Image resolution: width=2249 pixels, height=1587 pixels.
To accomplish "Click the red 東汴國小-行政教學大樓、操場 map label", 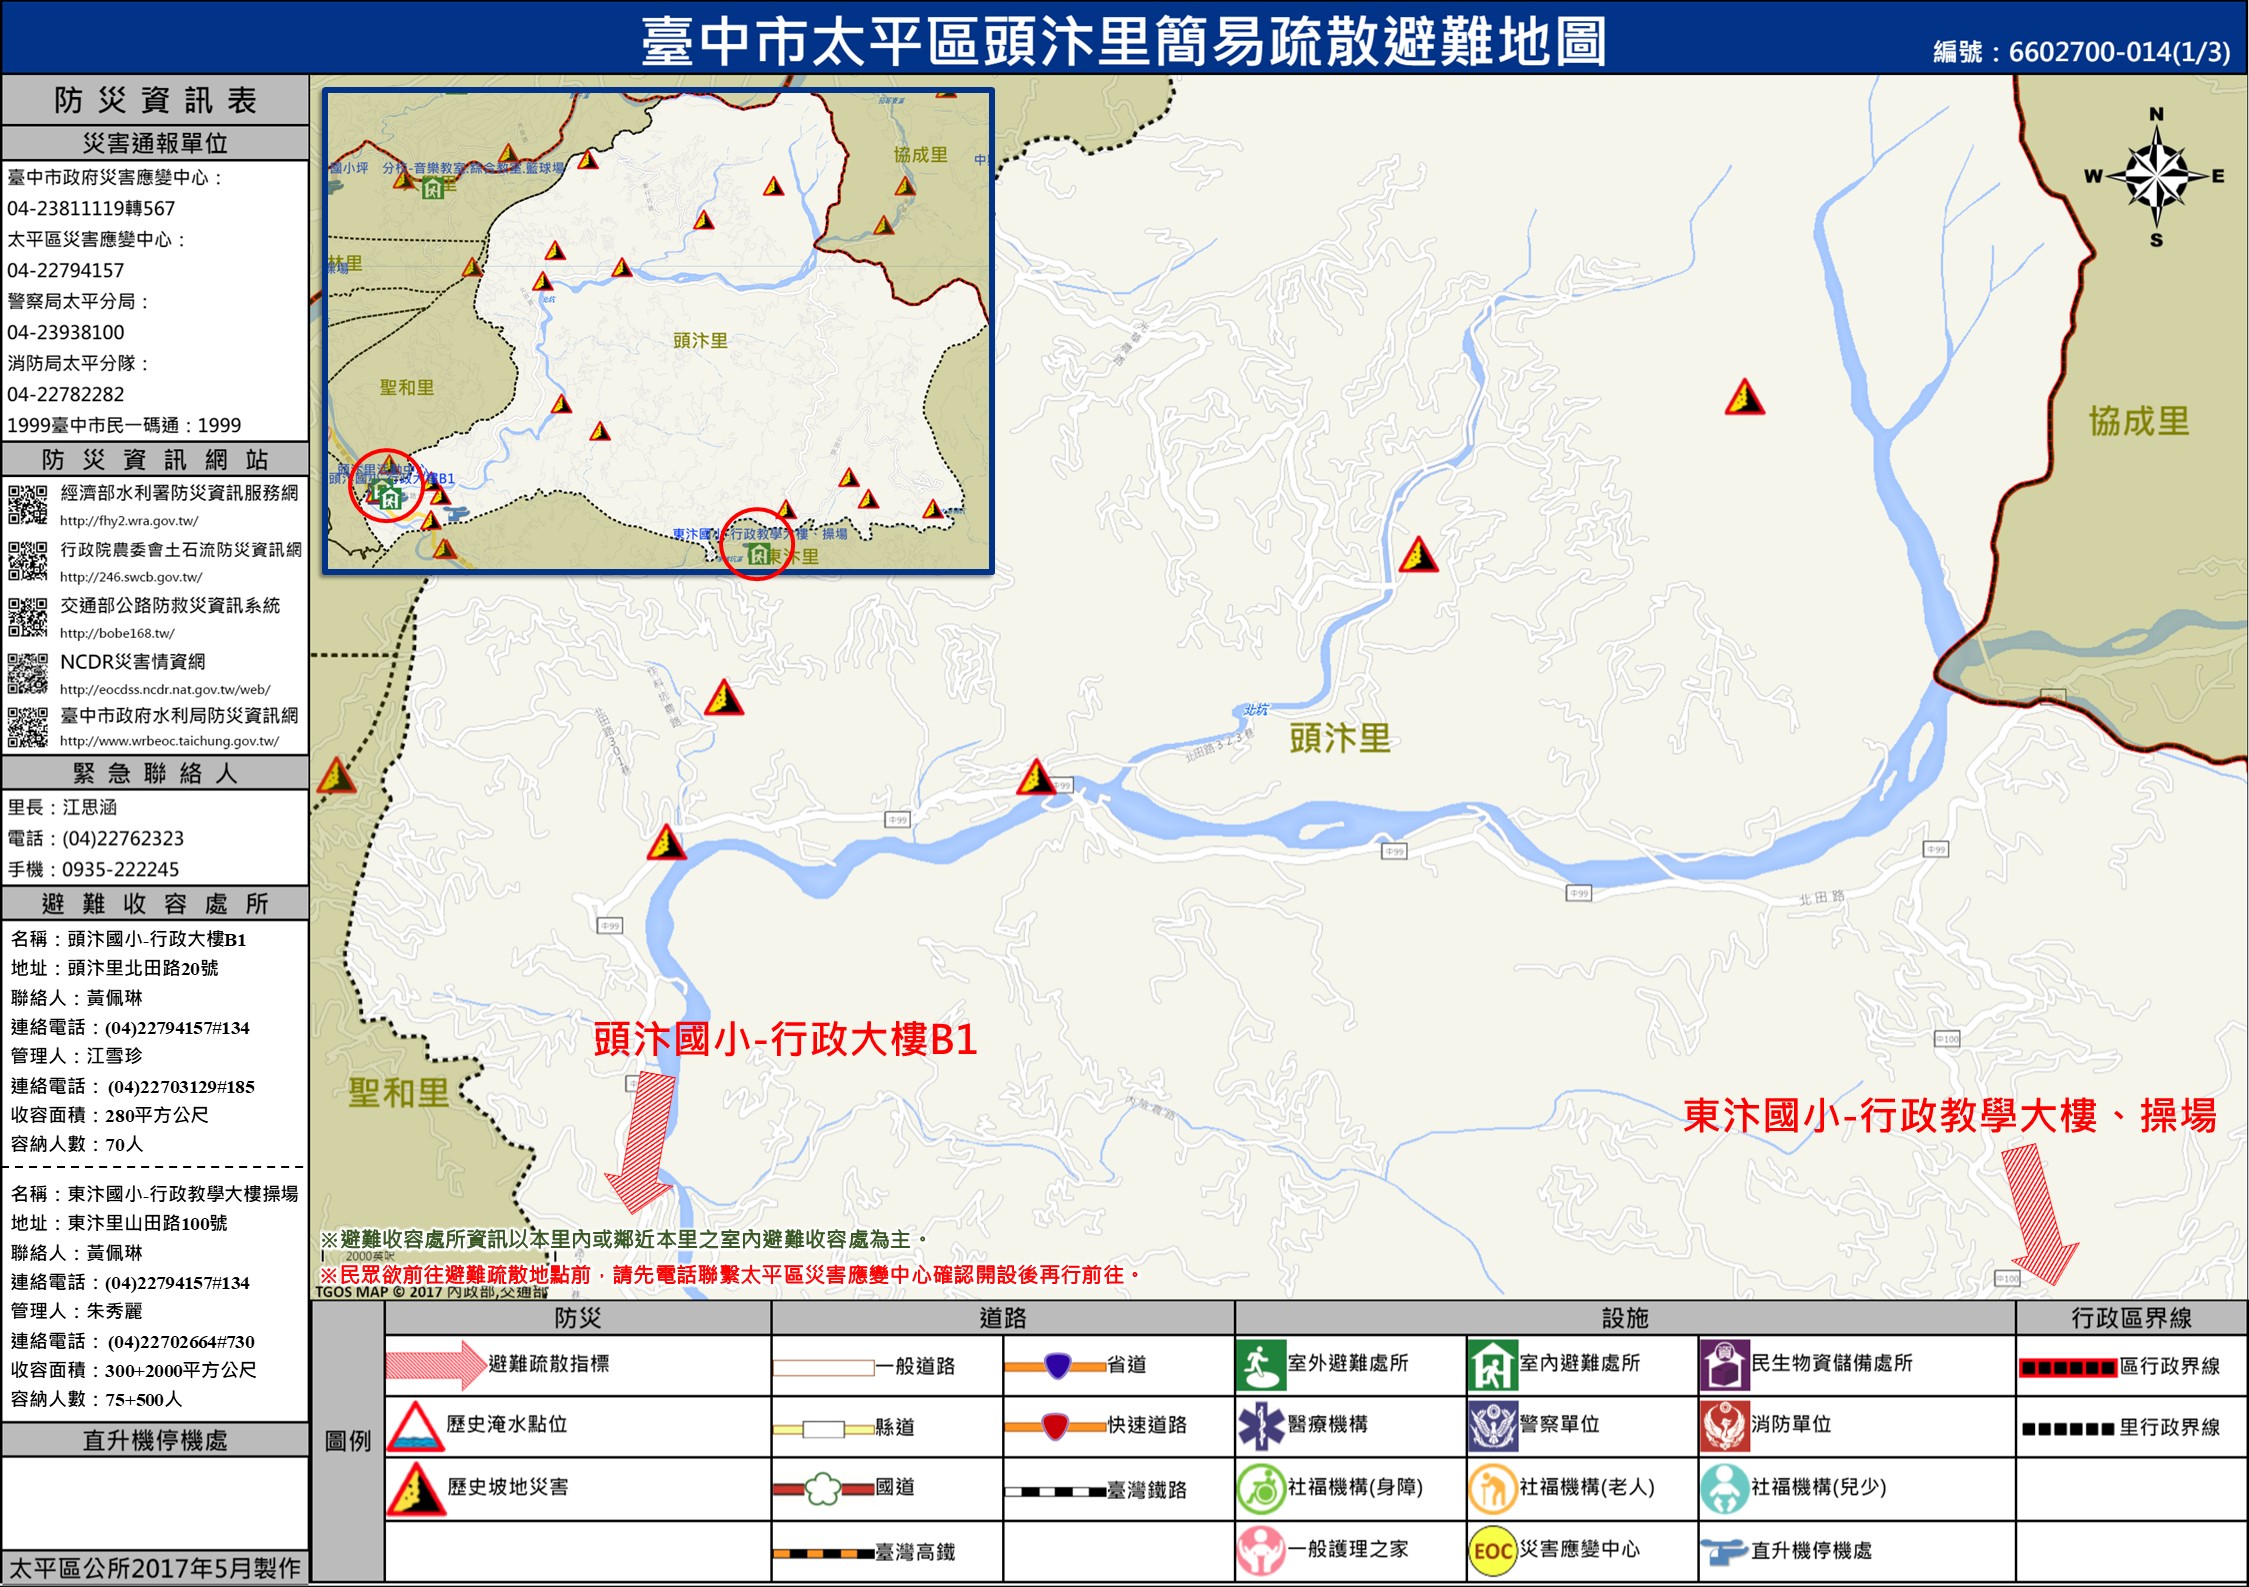I will 1949,1116.
